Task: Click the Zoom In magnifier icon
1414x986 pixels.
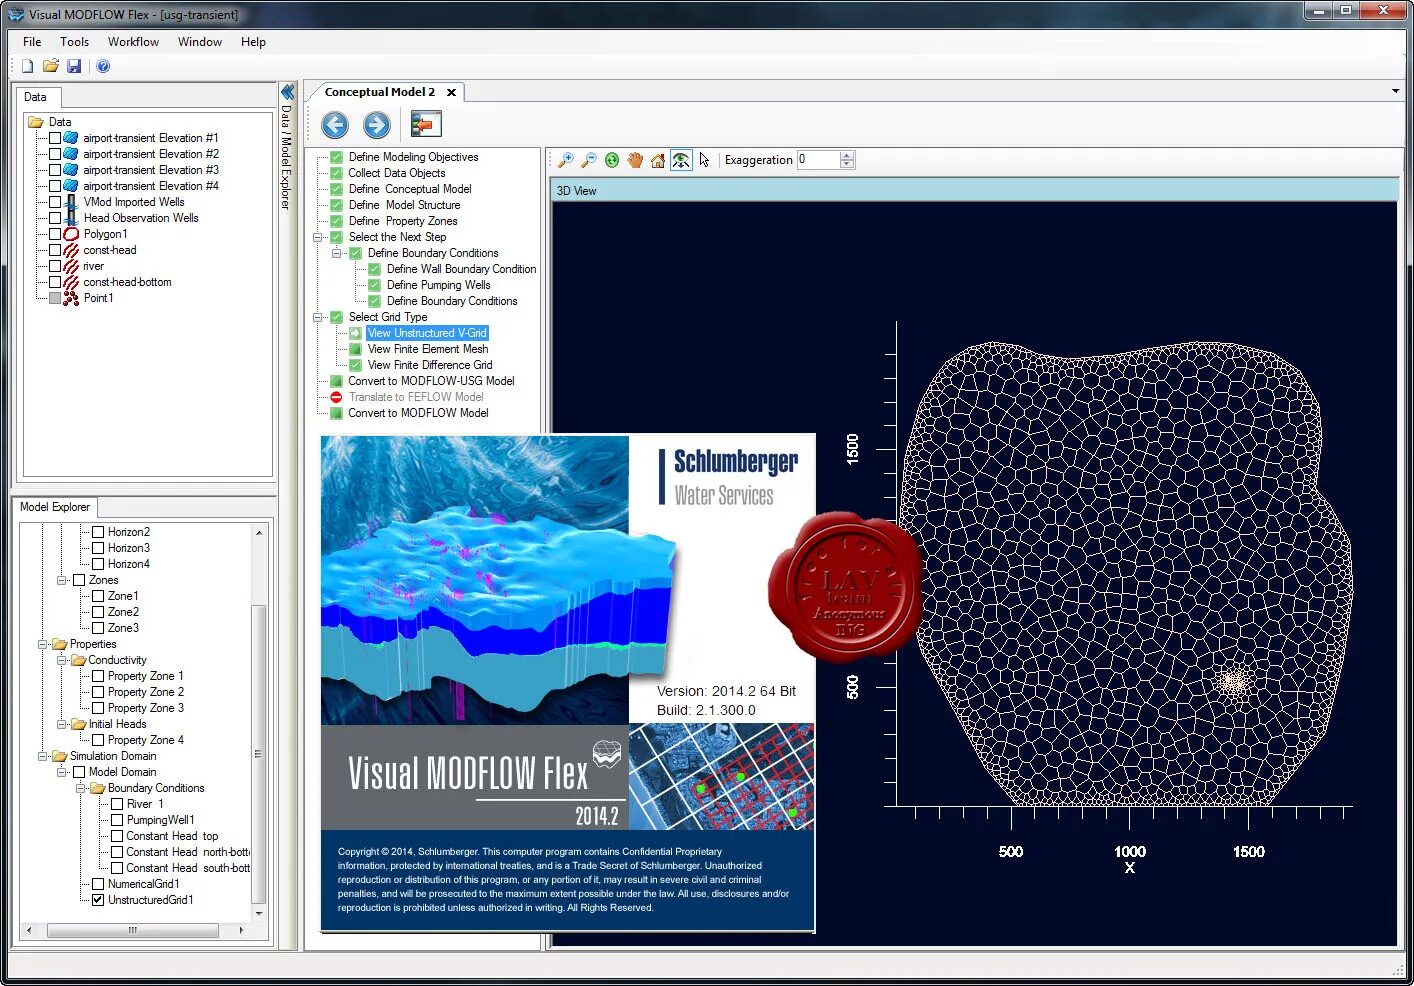Action: 566,160
